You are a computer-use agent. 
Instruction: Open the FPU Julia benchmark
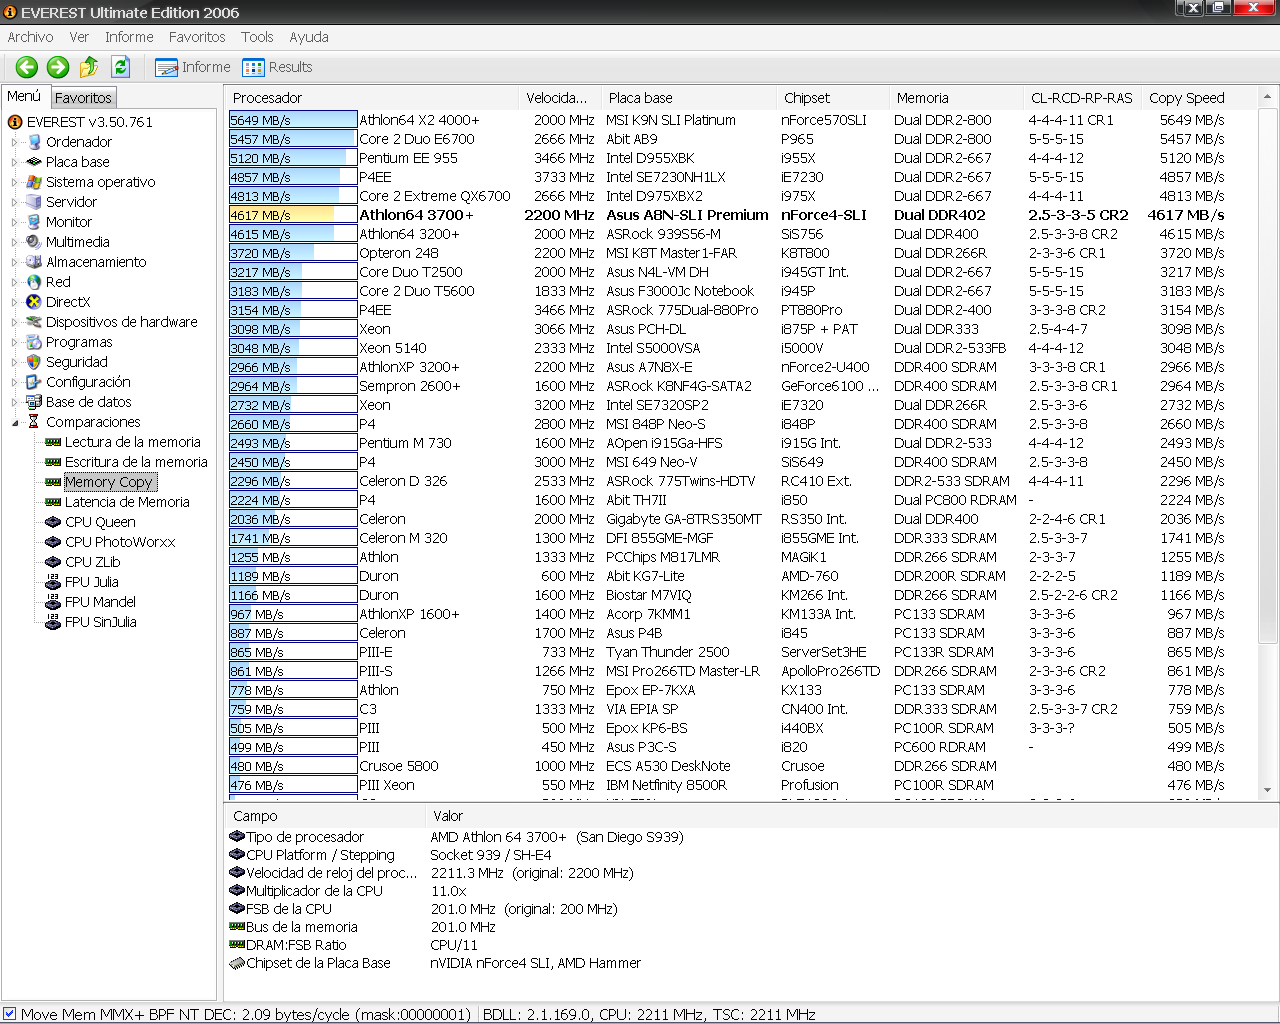tap(91, 582)
